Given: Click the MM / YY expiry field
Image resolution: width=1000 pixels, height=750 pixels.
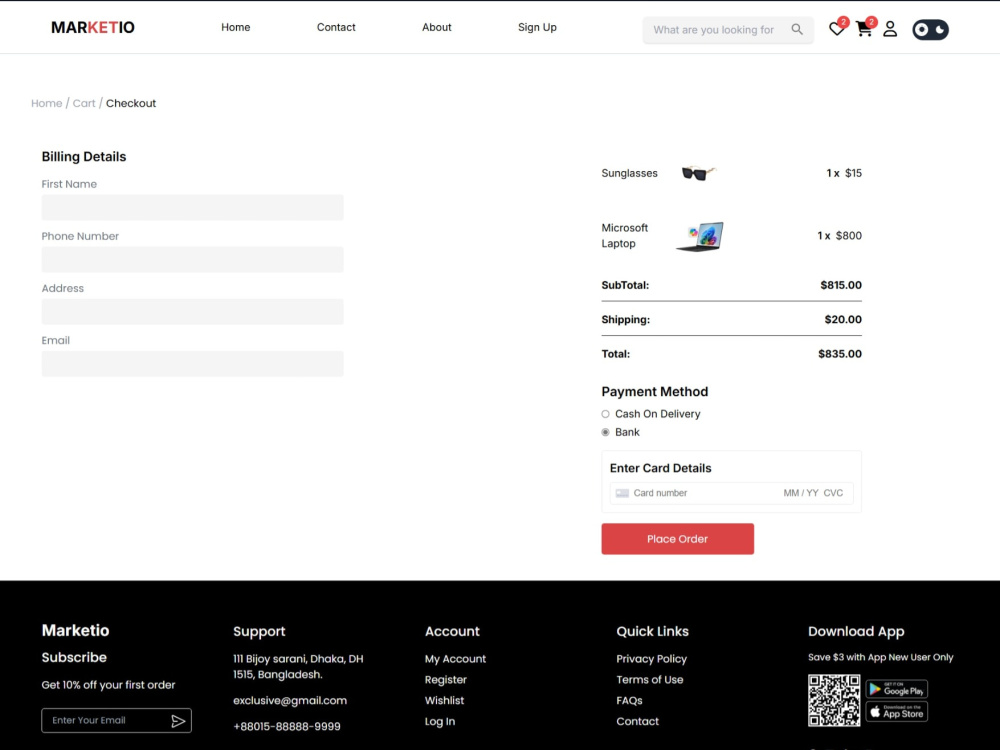Looking at the screenshot, I should [800, 493].
